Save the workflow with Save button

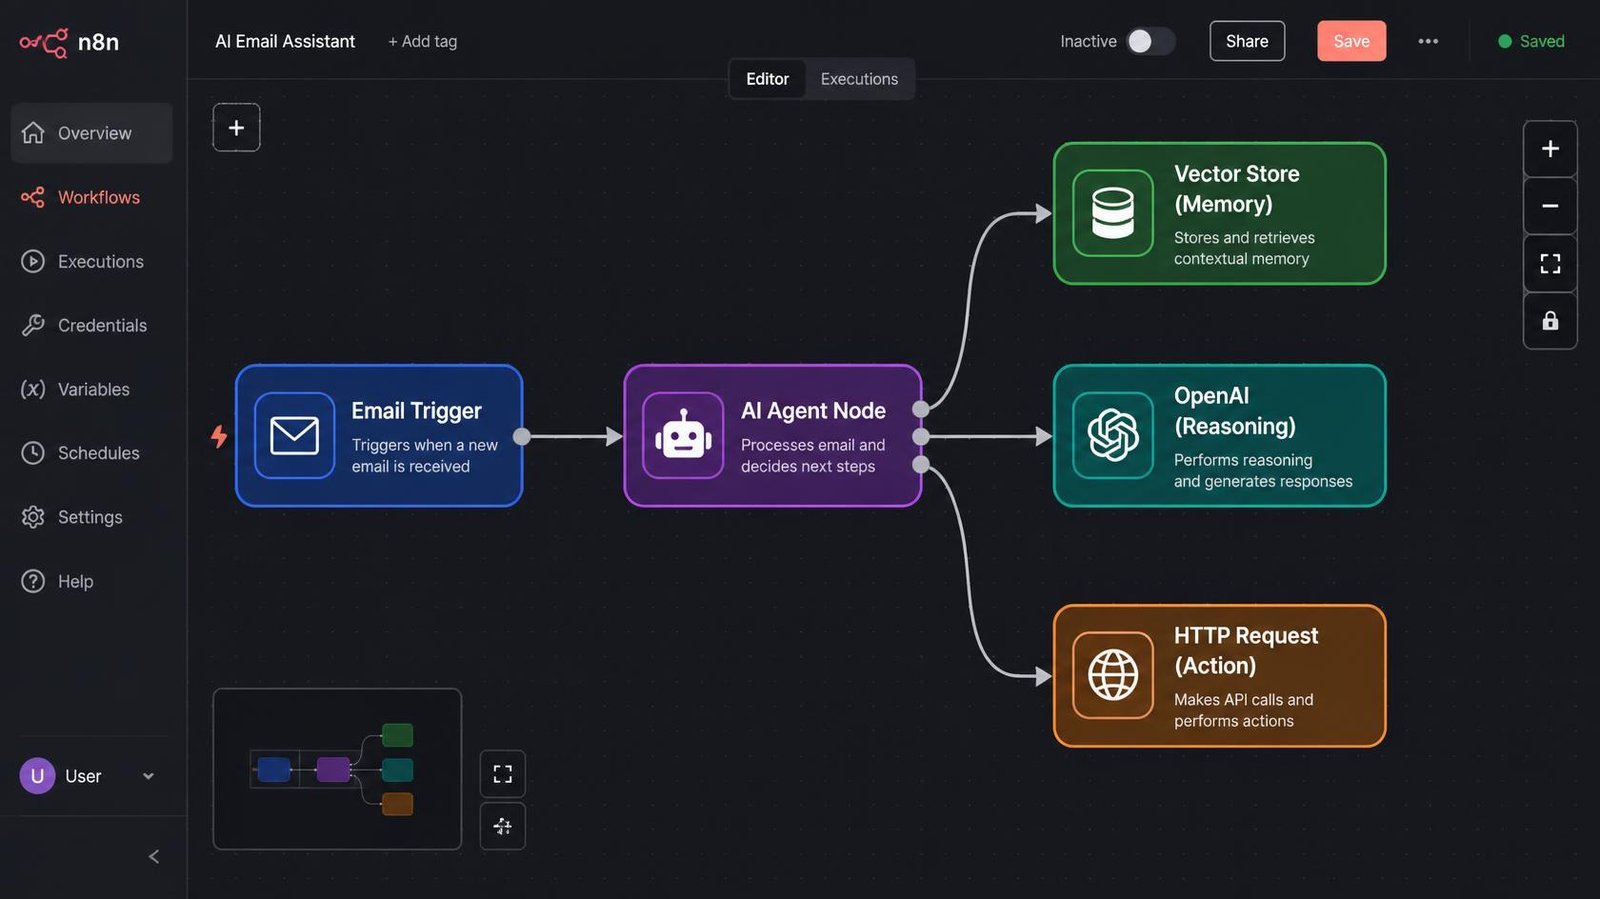tap(1351, 41)
